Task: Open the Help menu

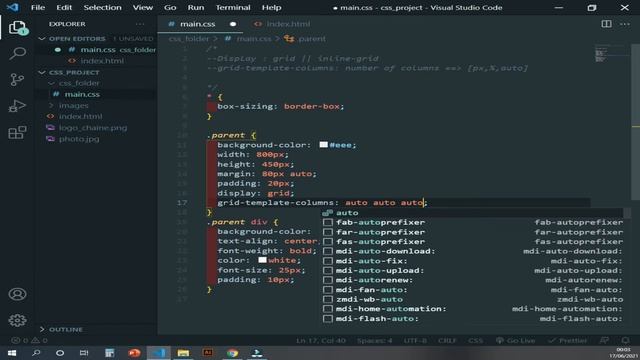Action: point(271,7)
